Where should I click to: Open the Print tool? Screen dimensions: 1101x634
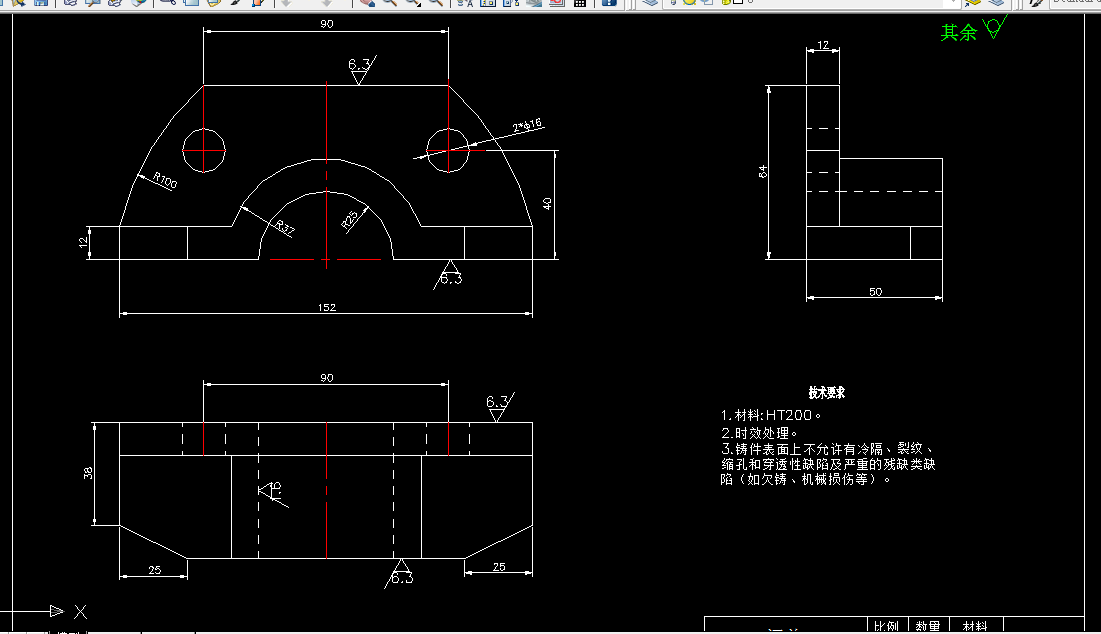65,5
